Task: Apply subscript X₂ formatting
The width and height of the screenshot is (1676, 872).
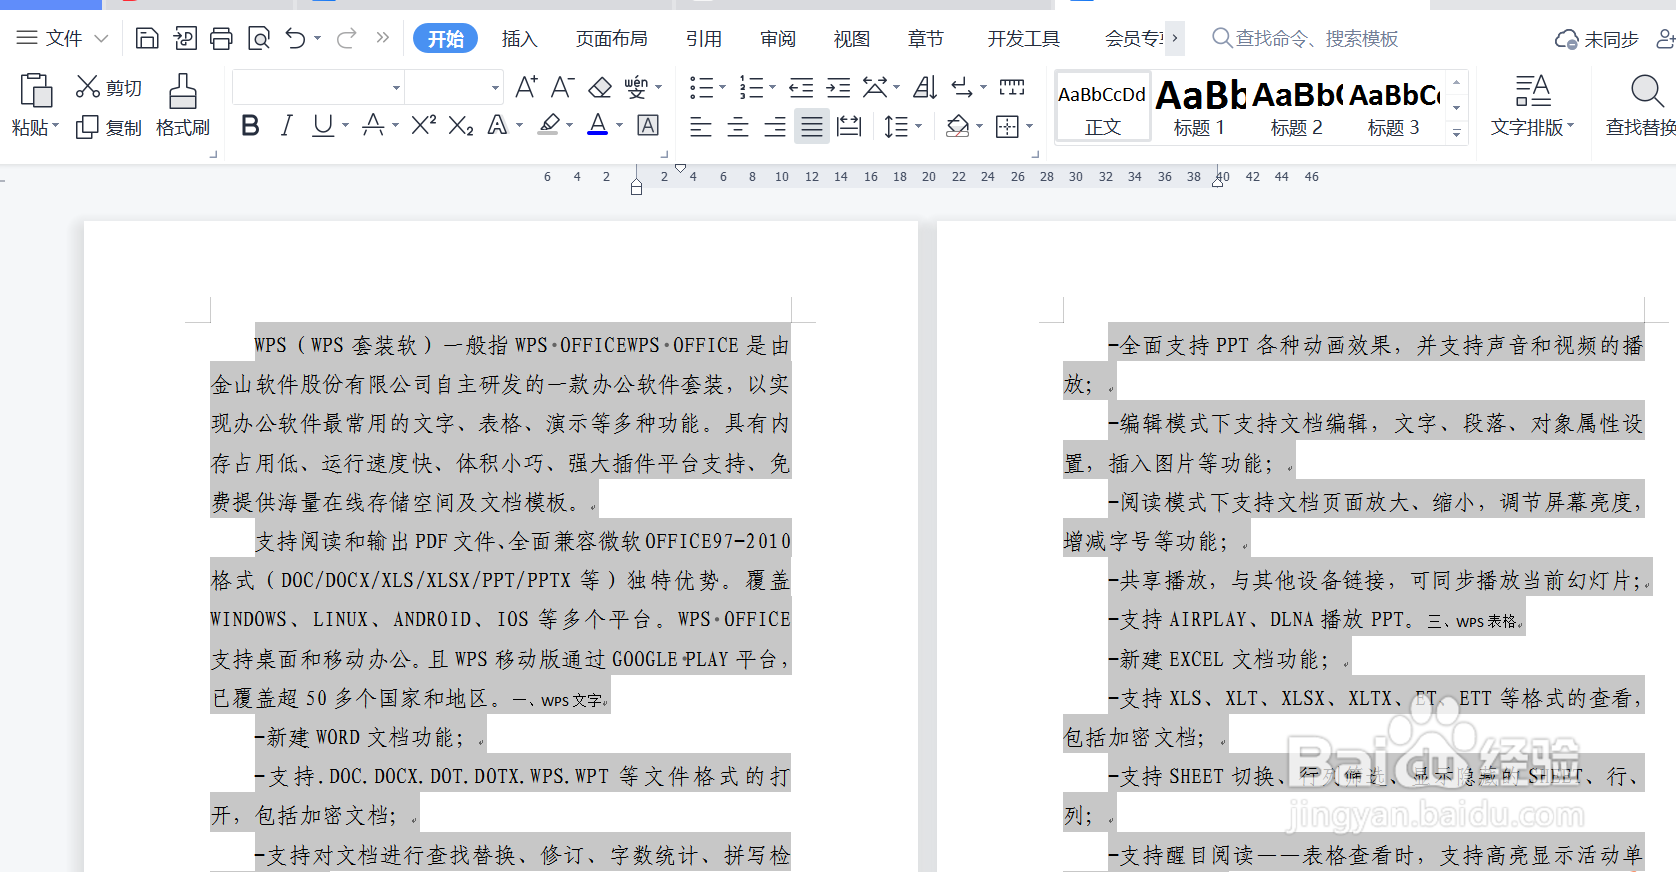Action: click(x=461, y=125)
